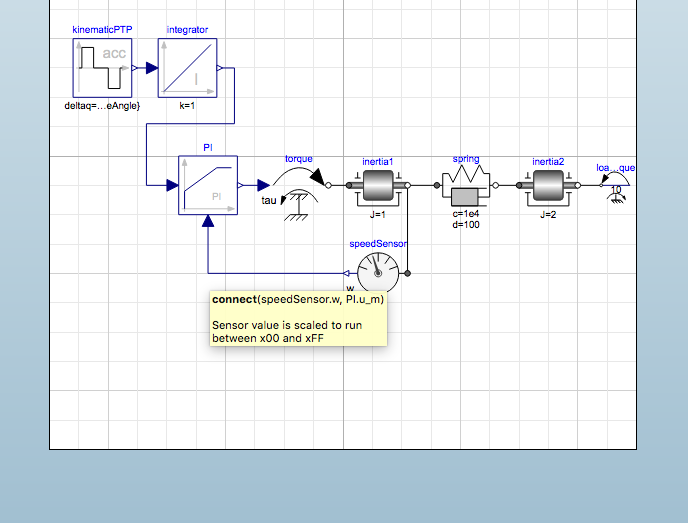
Task: Click the 'deltaq=…eAngle}' parameter label
Action: pyautogui.click(x=102, y=106)
